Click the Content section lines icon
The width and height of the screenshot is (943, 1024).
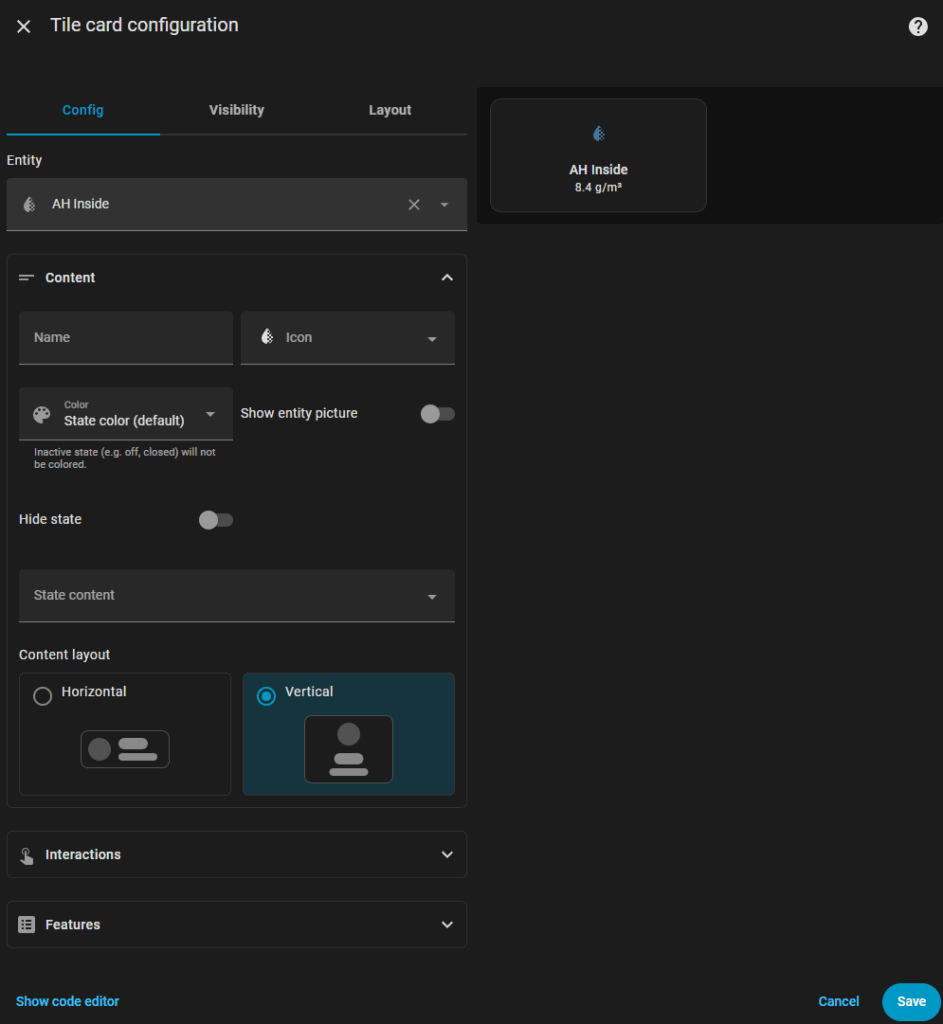[x=26, y=278]
